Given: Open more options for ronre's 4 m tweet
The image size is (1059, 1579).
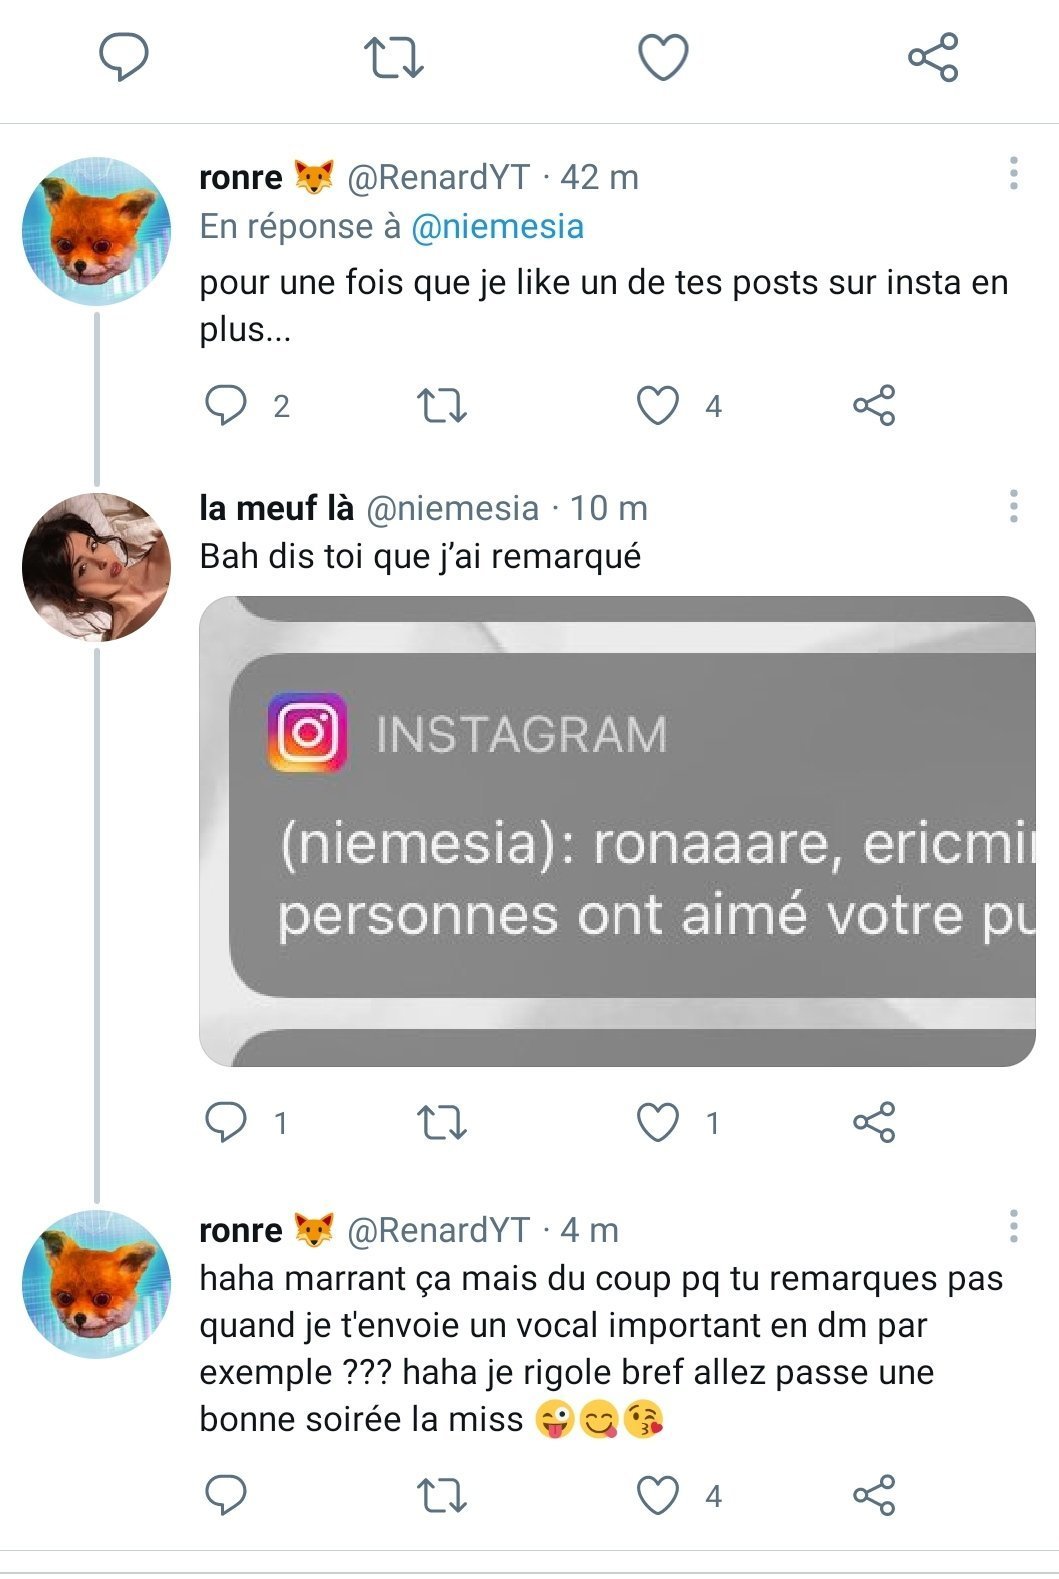Looking at the screenshot, I should coord(1014,1226).
